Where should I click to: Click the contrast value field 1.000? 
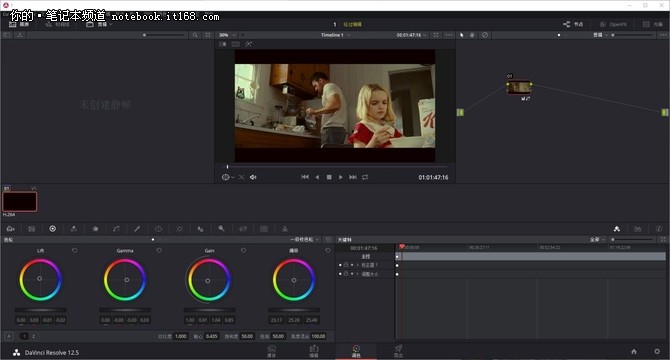click(181, 336)
